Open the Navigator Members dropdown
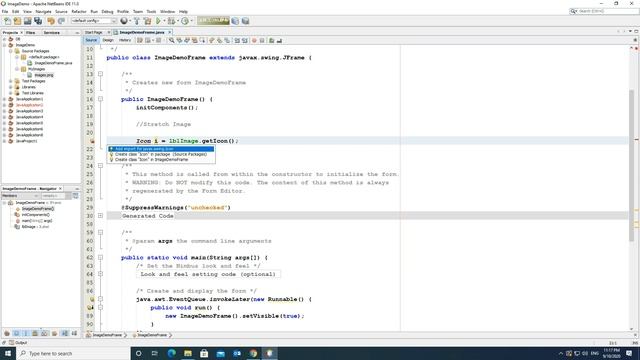 pos(20,196)
